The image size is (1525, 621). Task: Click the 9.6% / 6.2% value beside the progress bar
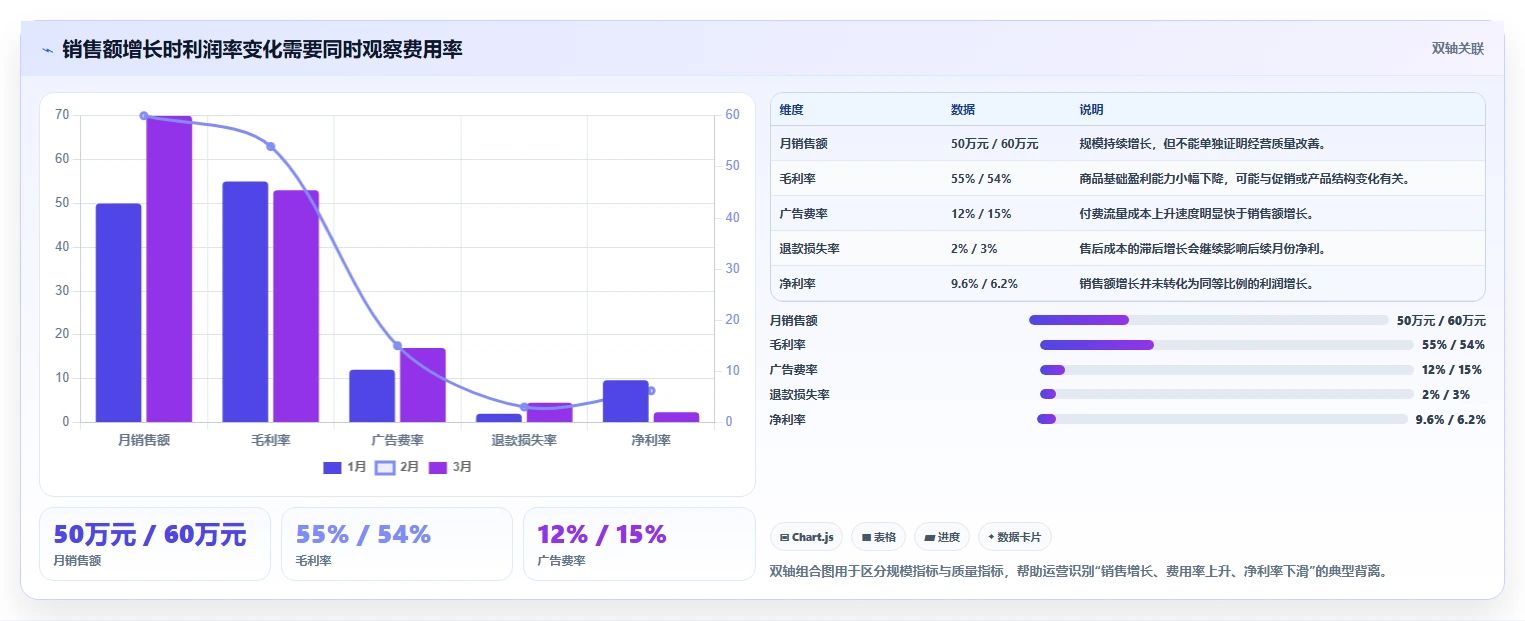pyautogui.click(x=1450, y=420)
